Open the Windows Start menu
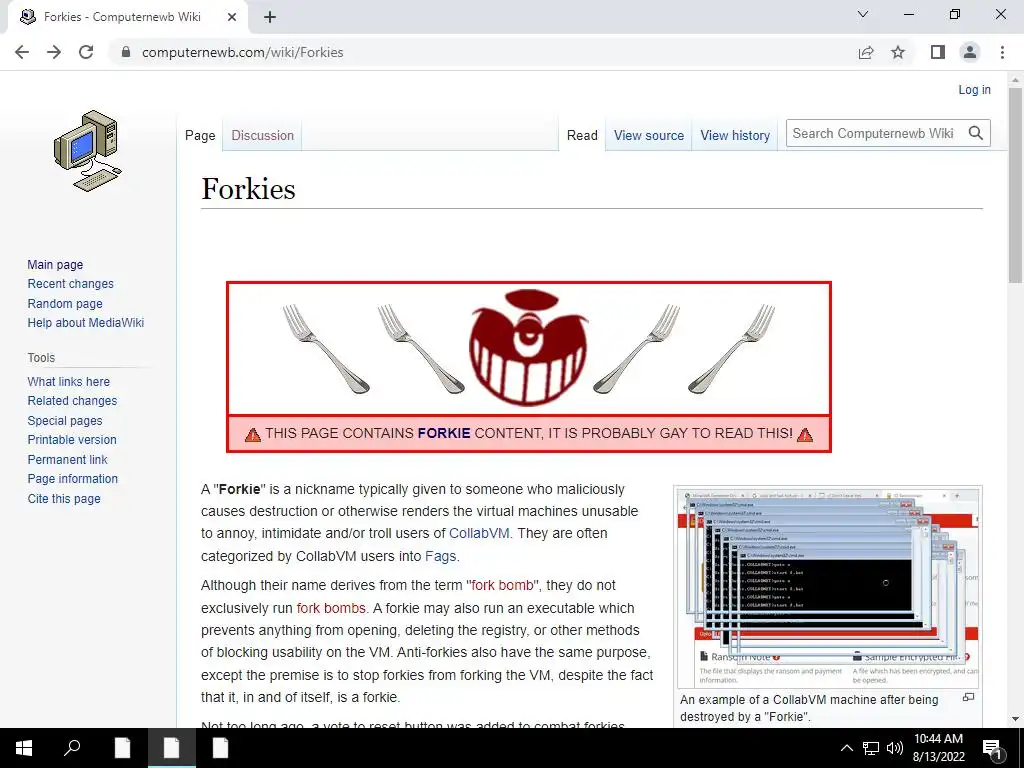The width and height of the screenshot is (1024, 768). pos(24,748)
